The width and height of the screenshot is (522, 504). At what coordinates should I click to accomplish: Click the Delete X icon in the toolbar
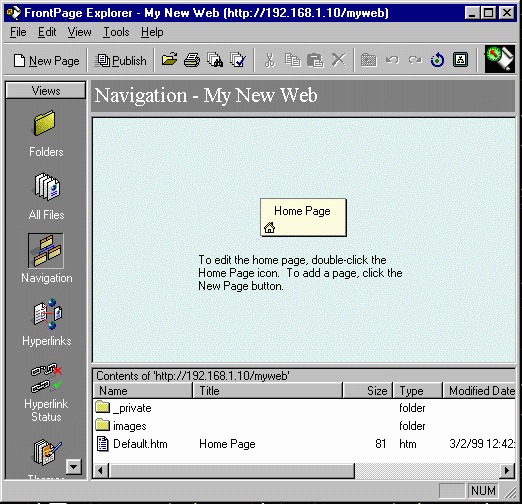point(338,60)
